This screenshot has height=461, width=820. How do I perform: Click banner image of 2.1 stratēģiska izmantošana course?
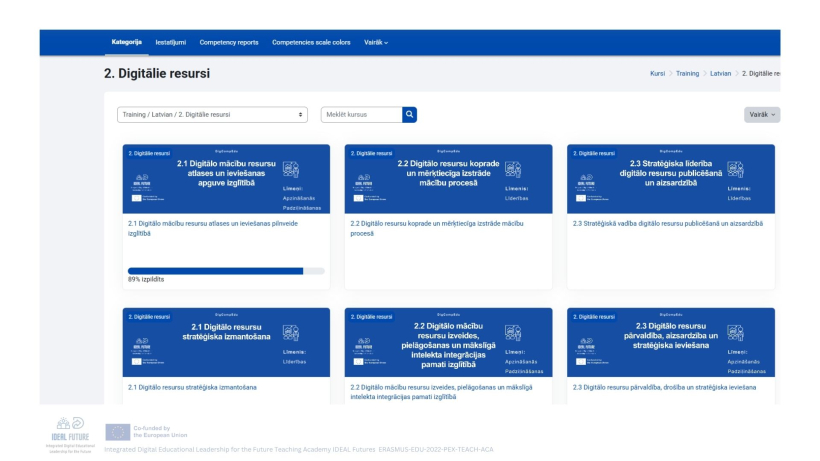point(226,342)
